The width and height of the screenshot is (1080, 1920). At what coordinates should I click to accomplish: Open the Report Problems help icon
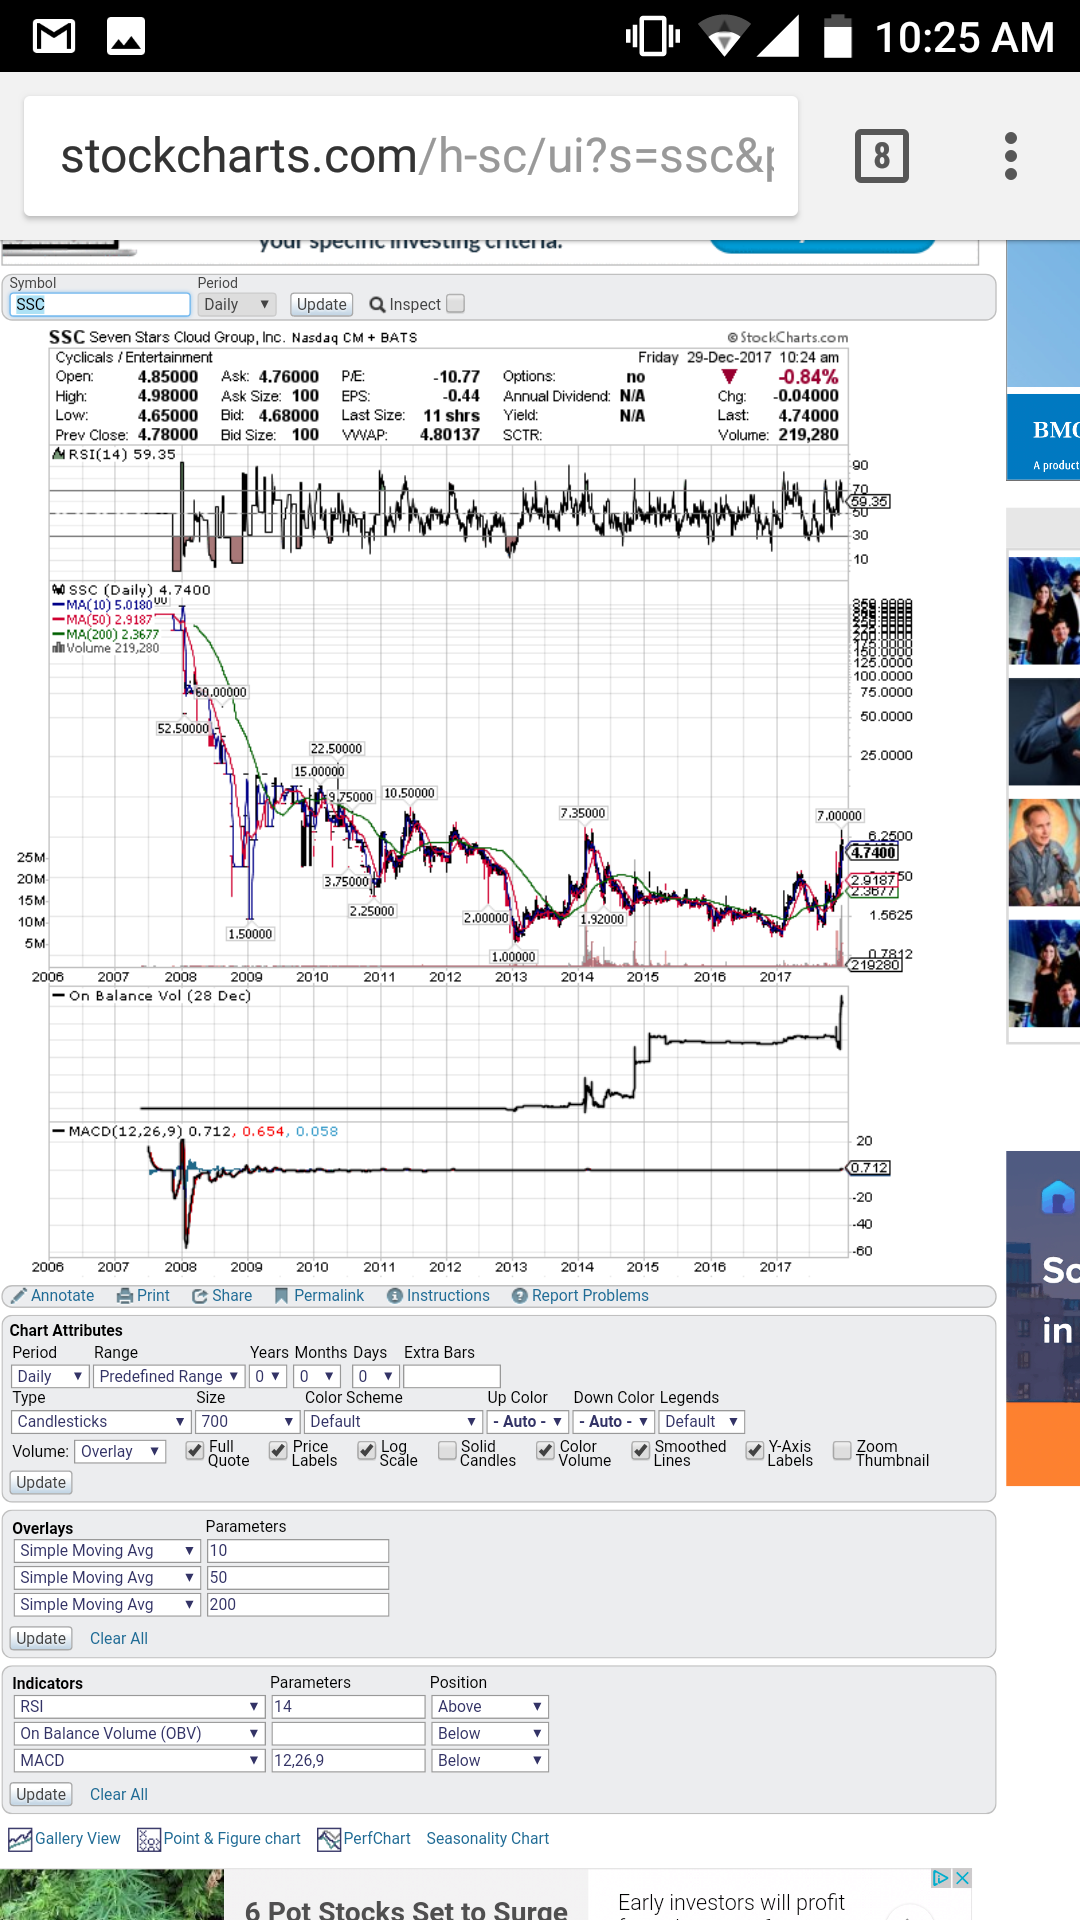click(x=520, y=1296)
